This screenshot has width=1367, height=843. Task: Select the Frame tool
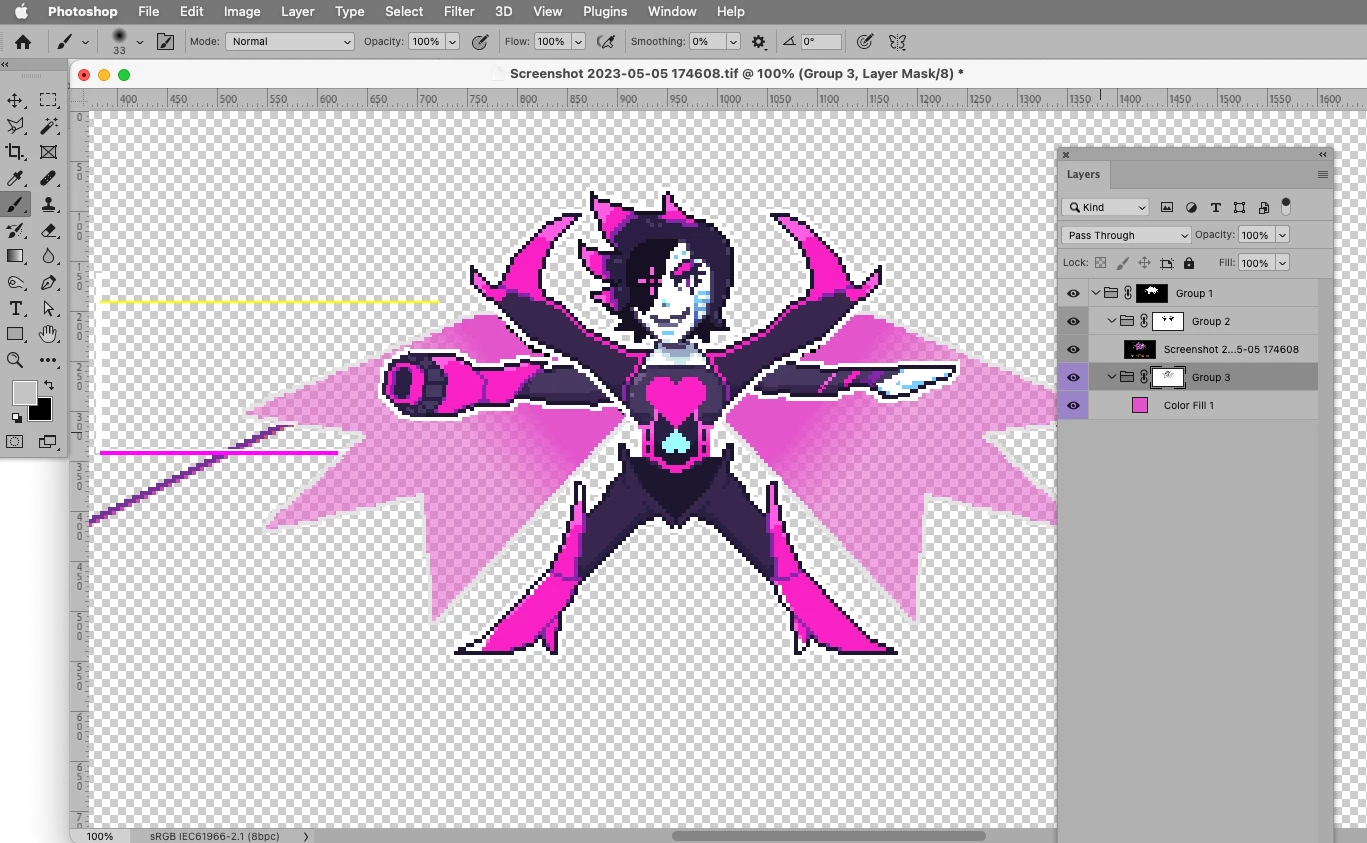pos(48,152)
